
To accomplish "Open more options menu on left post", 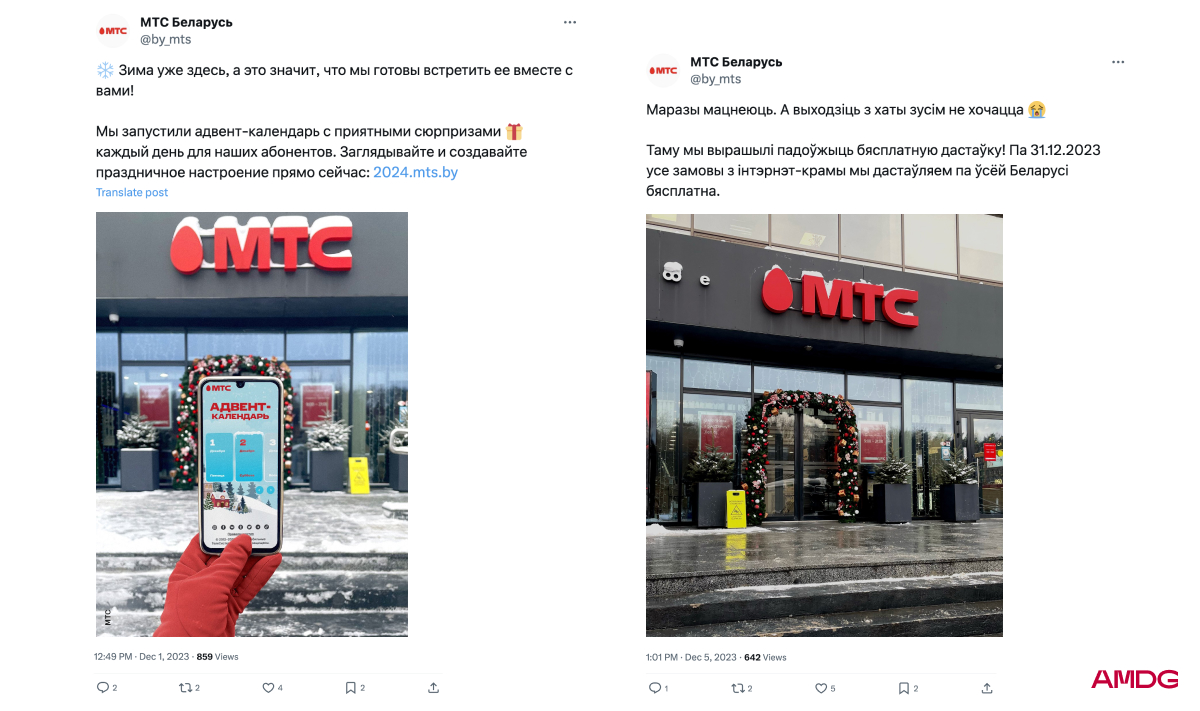I will coord(569,22).
